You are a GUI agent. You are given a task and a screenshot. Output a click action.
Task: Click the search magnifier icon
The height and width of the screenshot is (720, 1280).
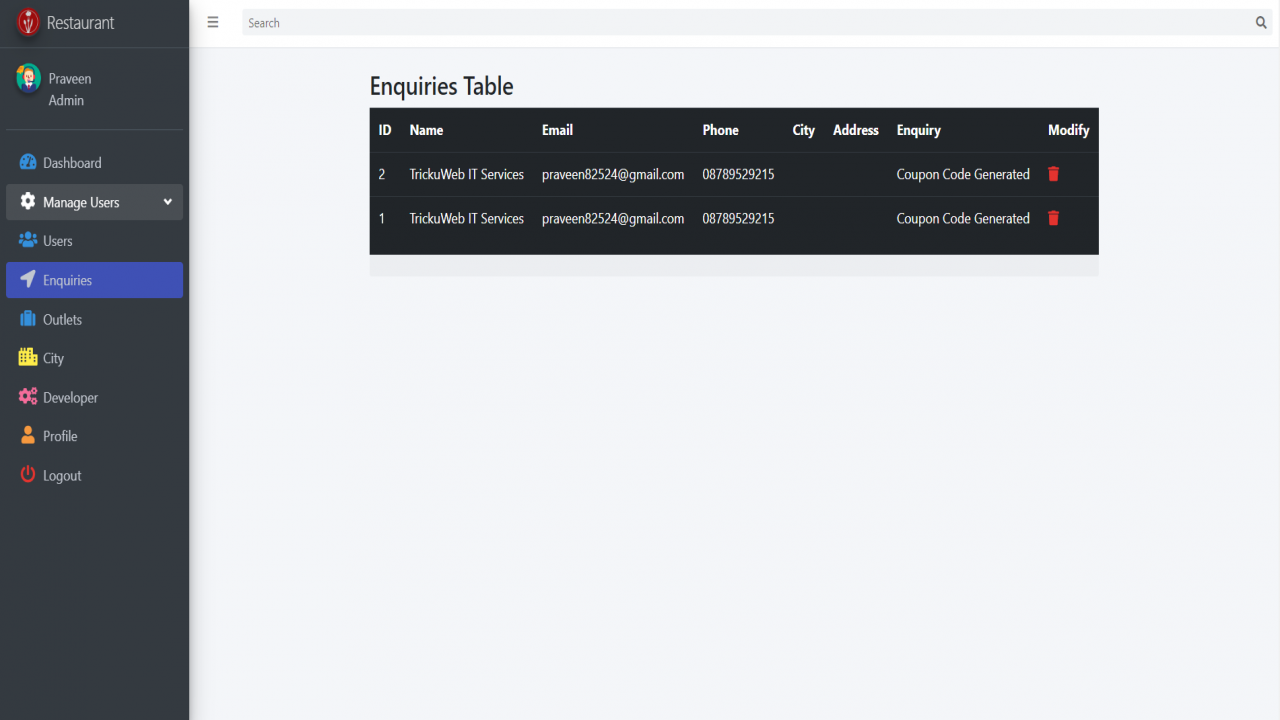pyautogui.click(x=1261, y=22)
